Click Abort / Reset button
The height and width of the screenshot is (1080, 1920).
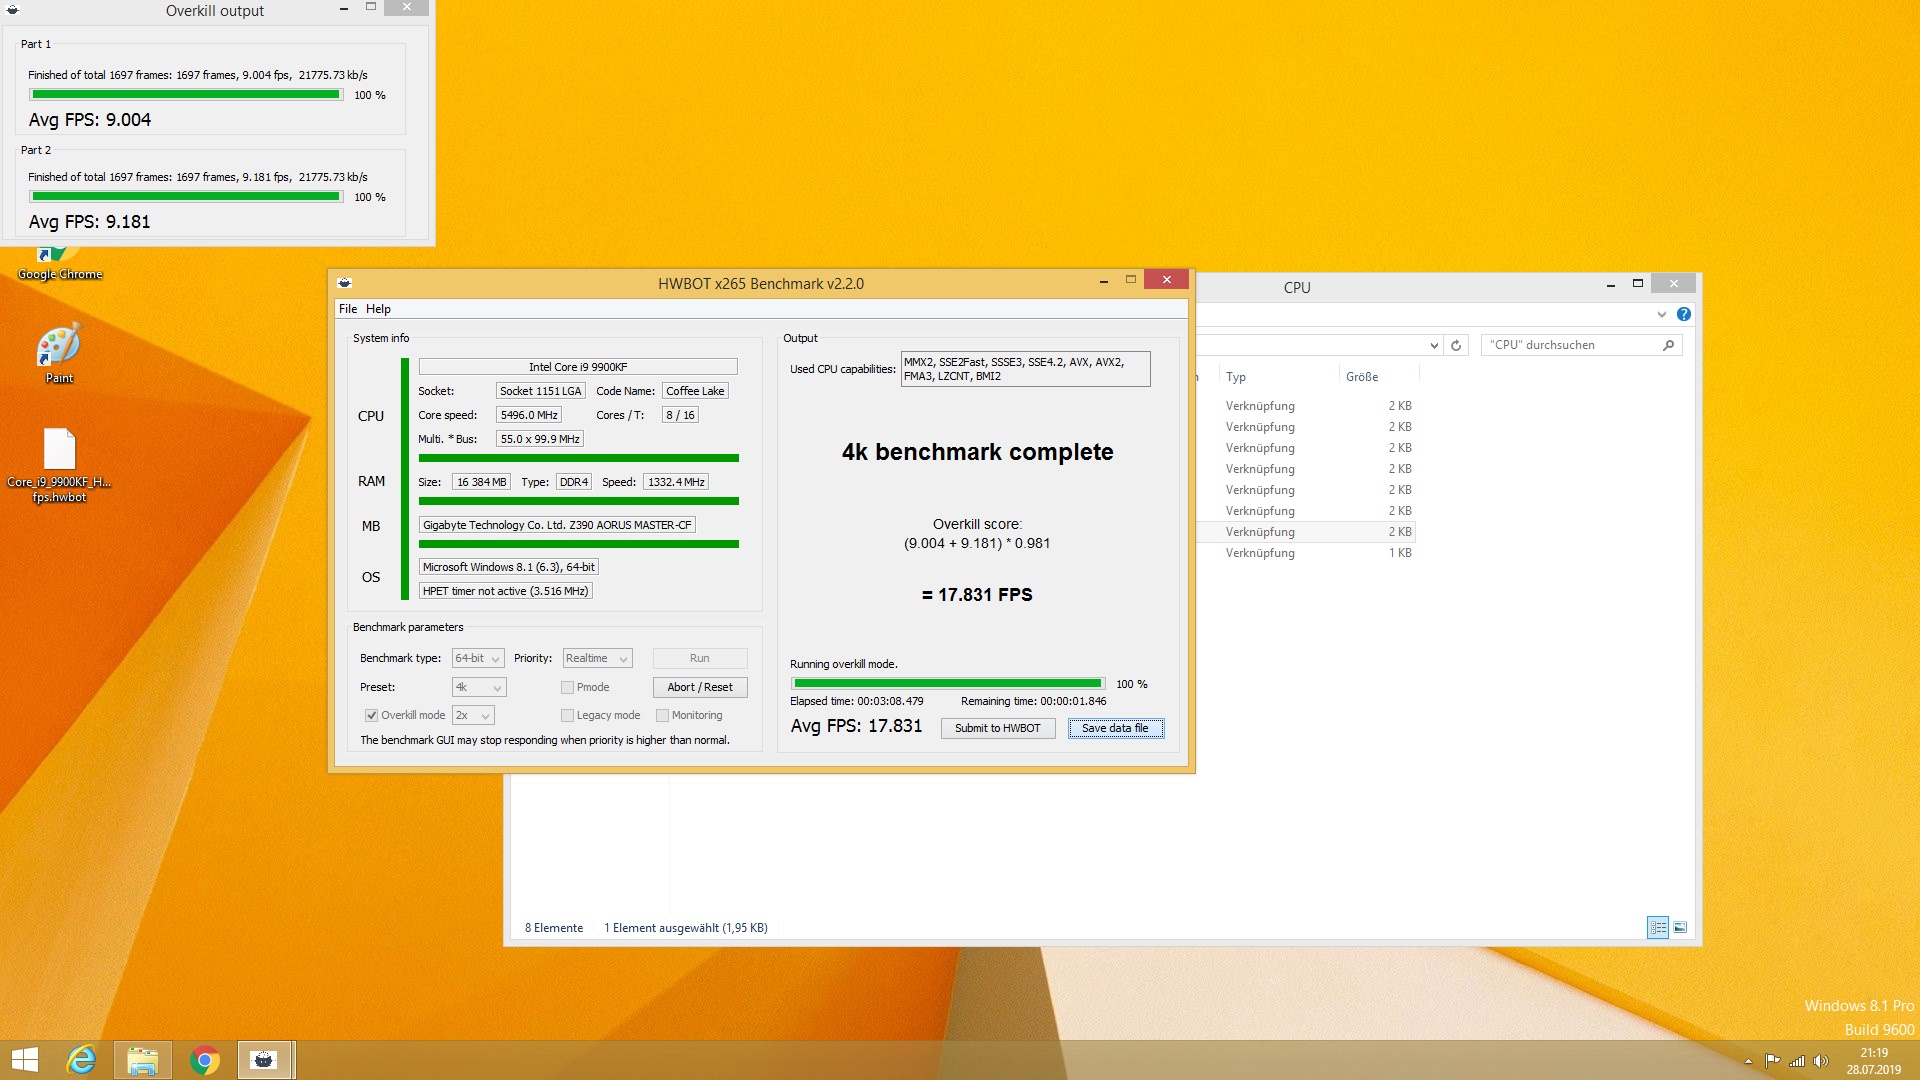coord(700,687)
